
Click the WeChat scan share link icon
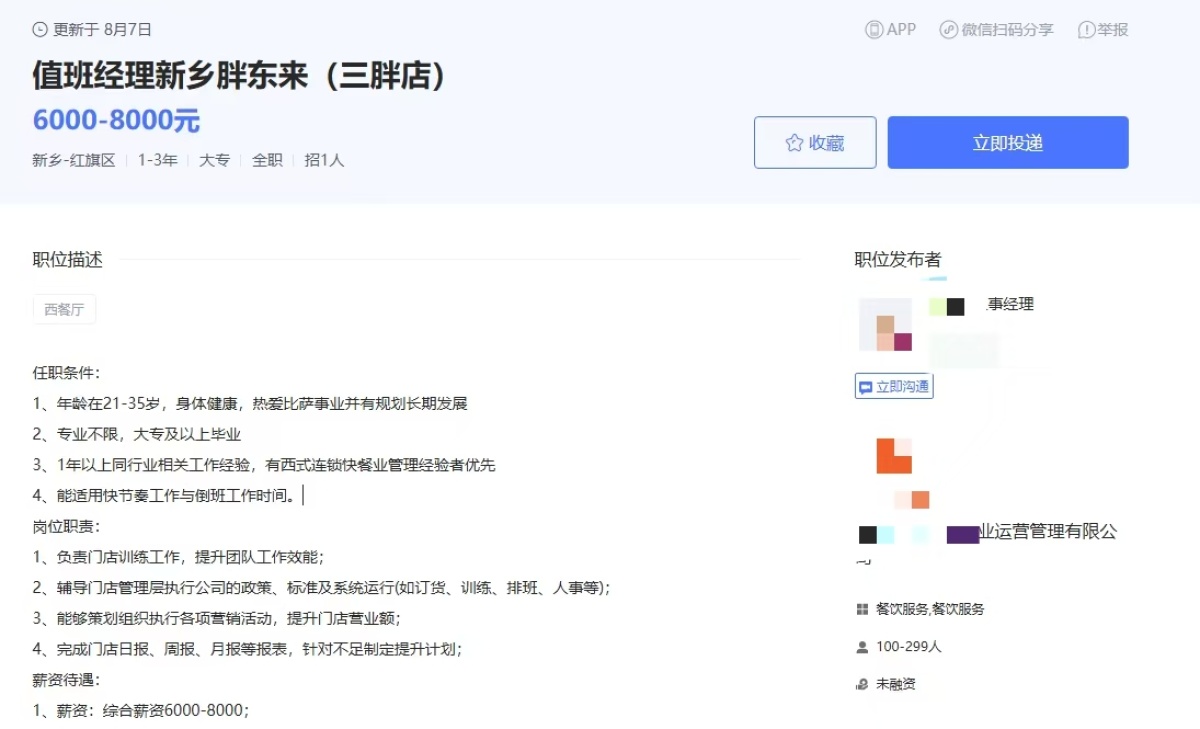(949, 30)
